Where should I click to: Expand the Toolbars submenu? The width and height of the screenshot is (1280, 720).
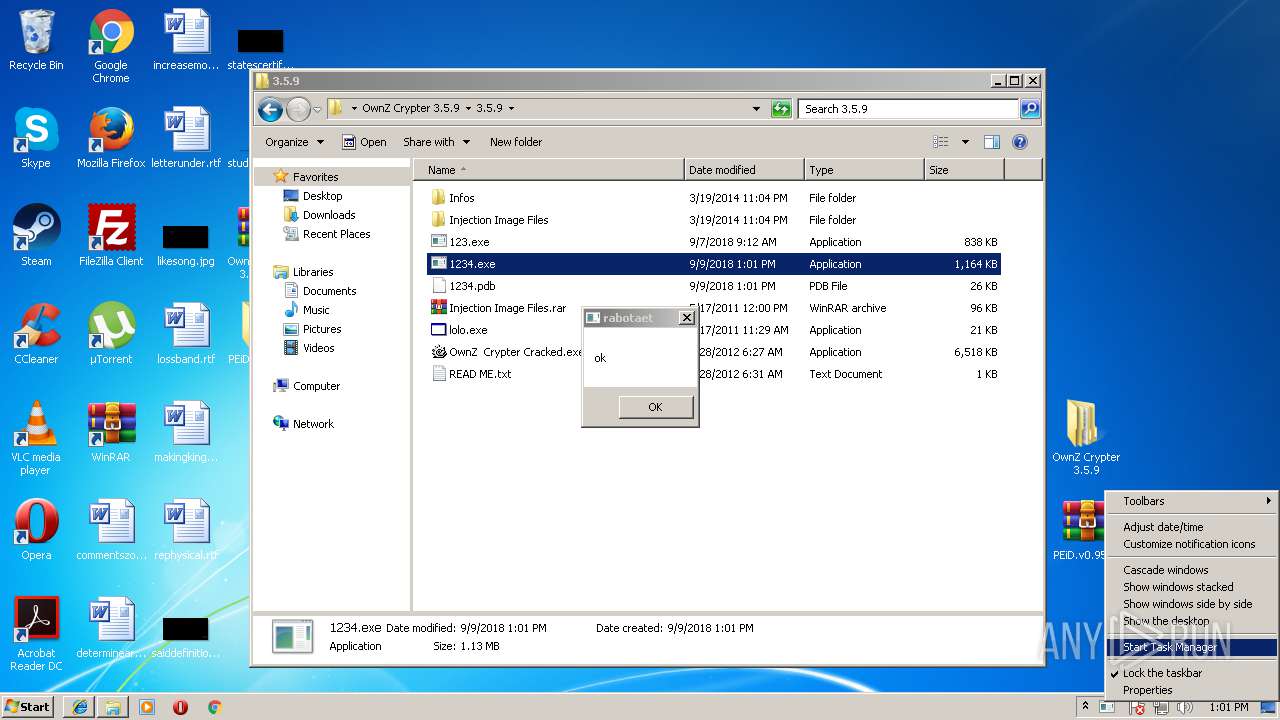click(1192, 501)
